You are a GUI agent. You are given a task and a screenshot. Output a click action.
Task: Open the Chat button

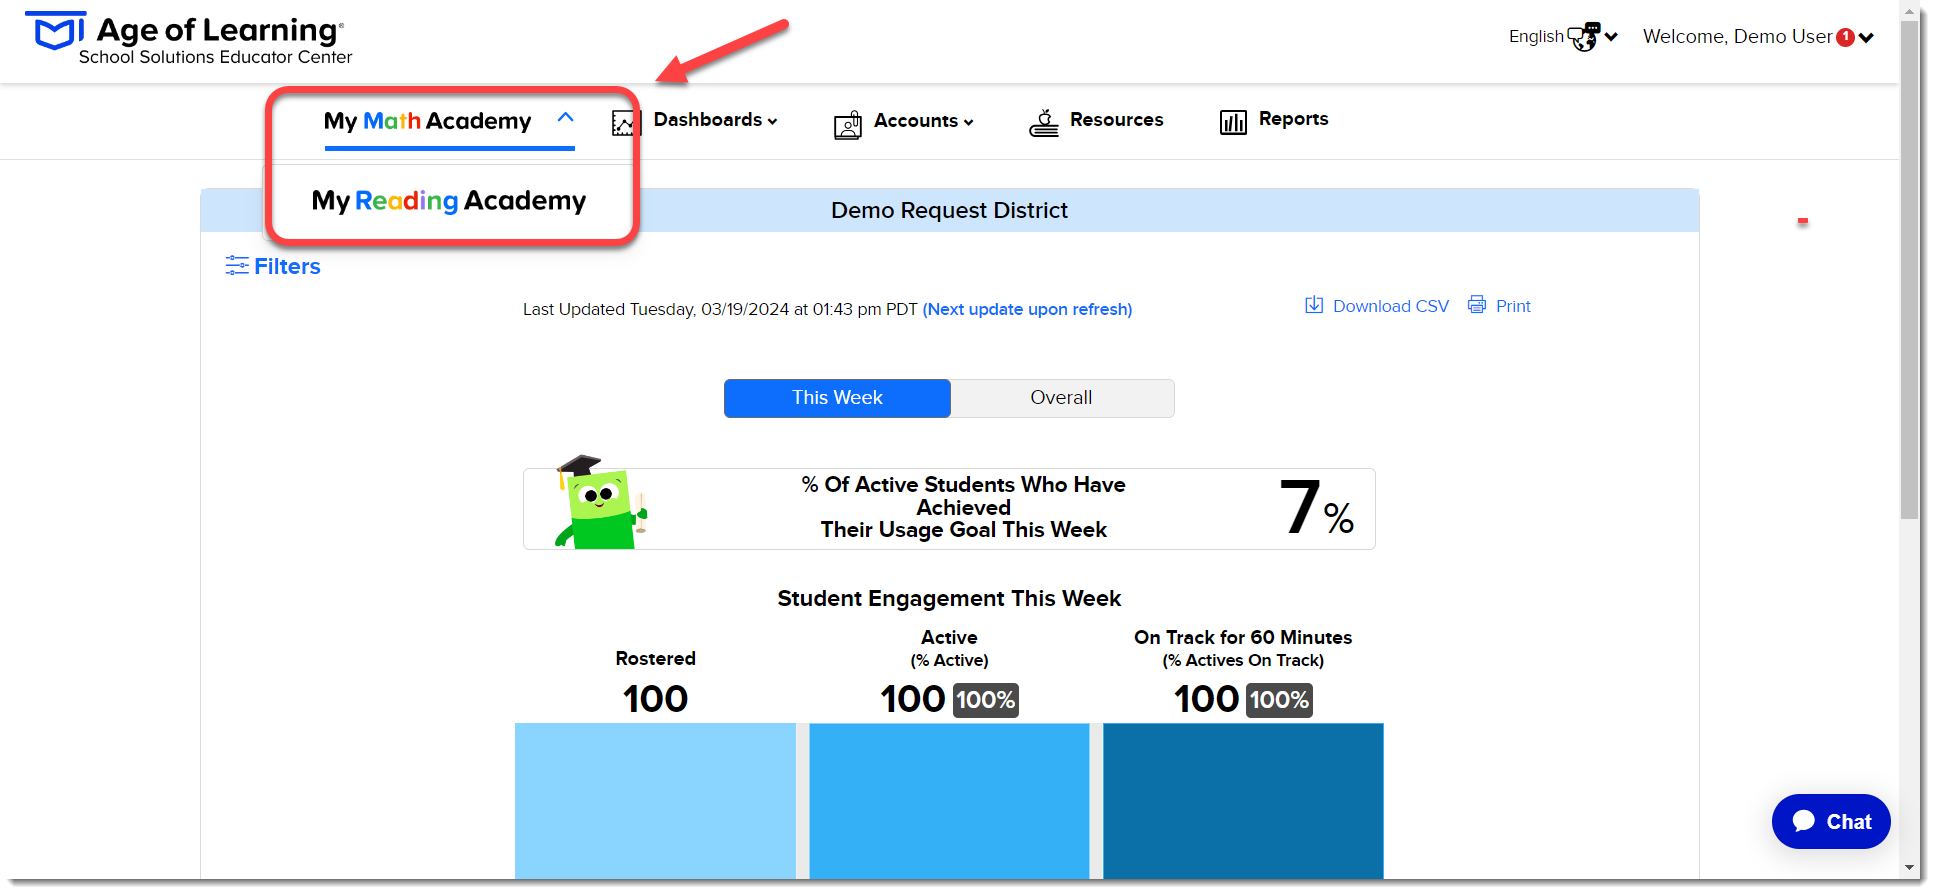(1831, 821)
